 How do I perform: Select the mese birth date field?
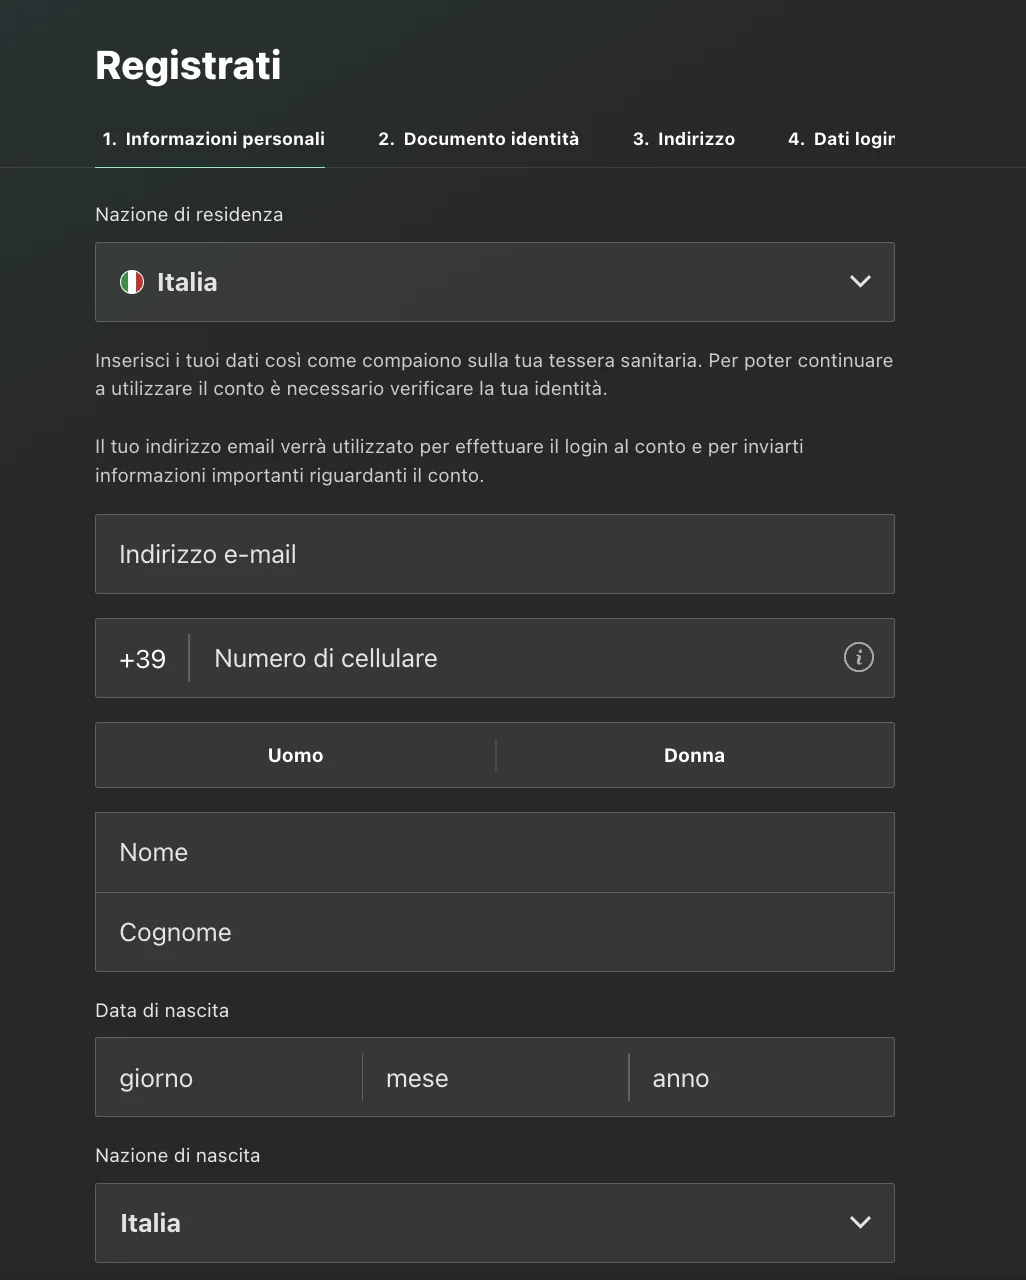pyautogui.click(x=495, y=1078)
